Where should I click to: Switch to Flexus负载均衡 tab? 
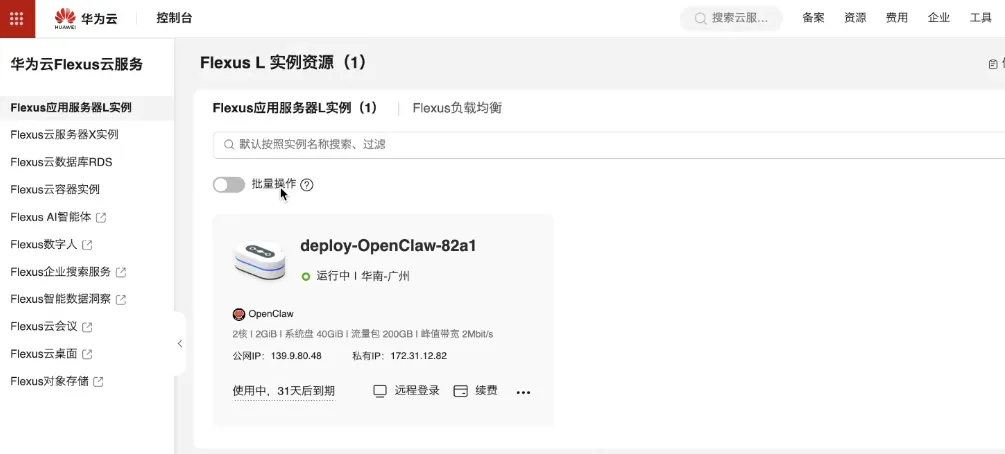click(x=457, y=108)
